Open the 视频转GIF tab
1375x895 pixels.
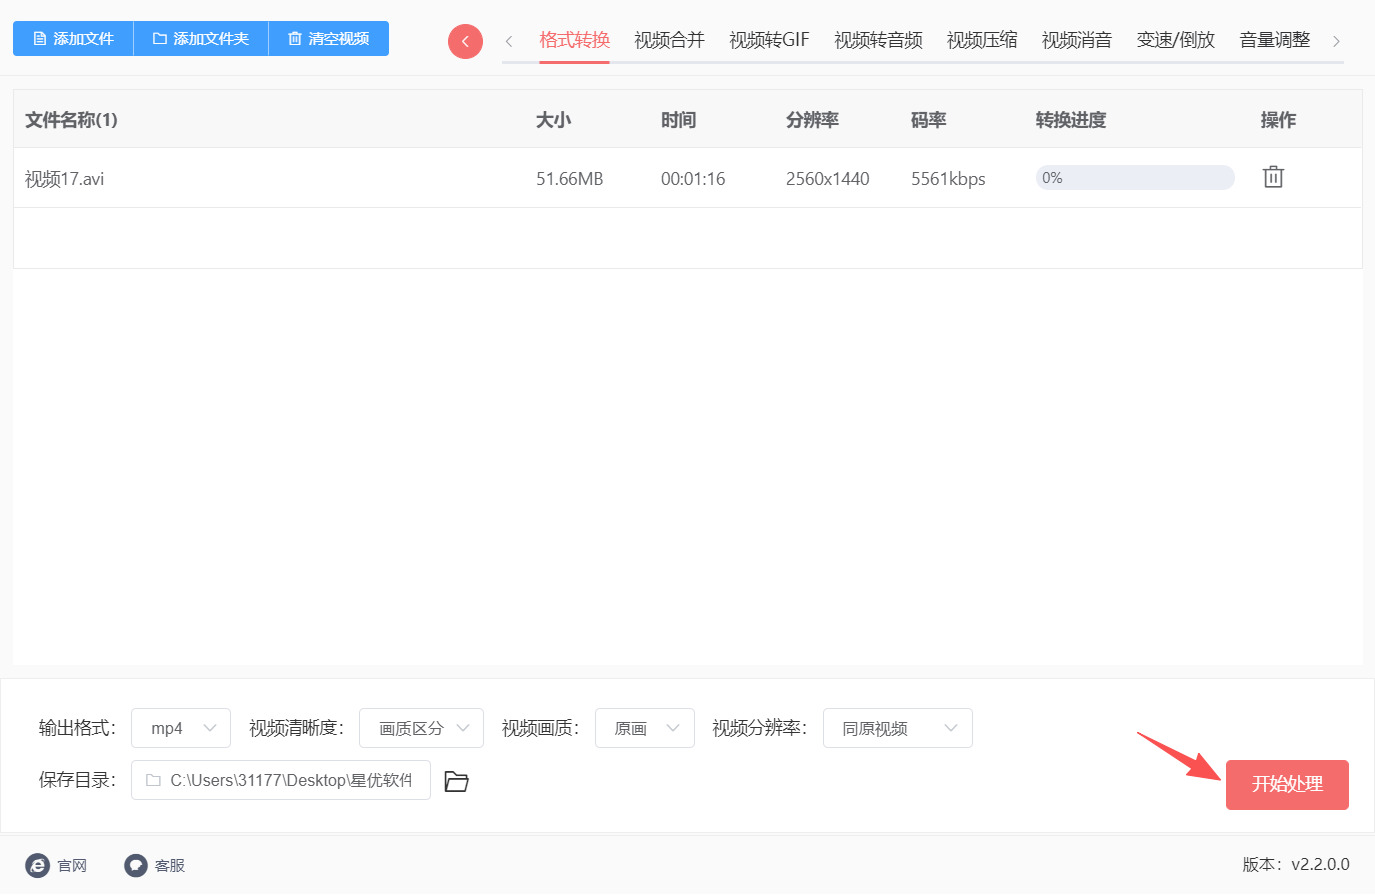point(769,40)
